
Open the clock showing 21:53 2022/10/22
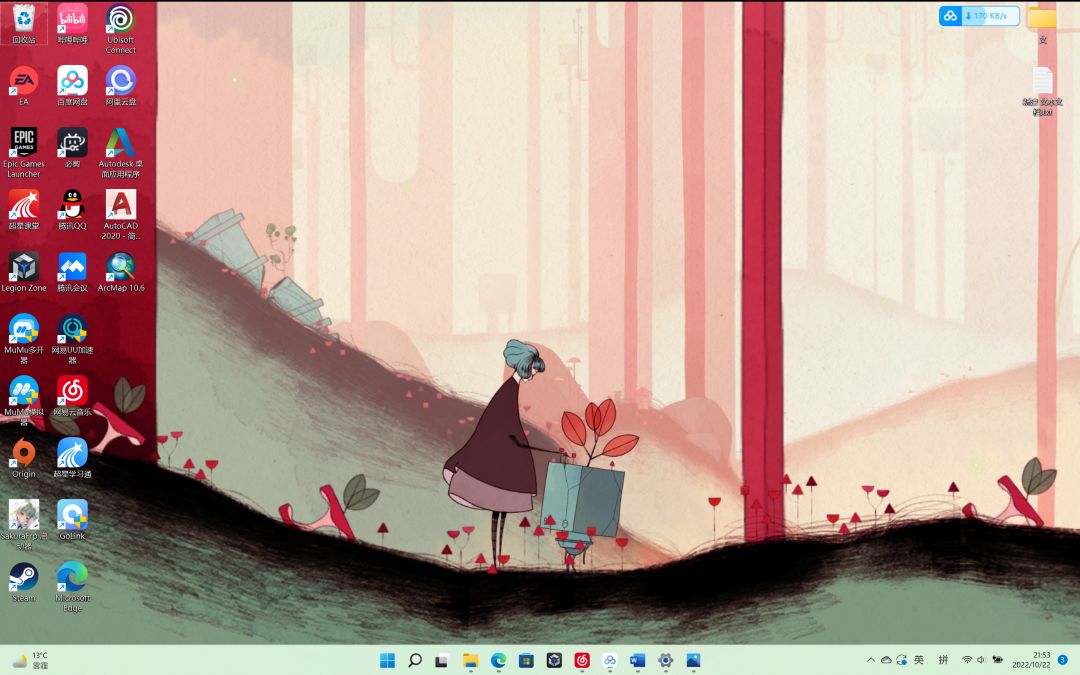pos(1031,660)
